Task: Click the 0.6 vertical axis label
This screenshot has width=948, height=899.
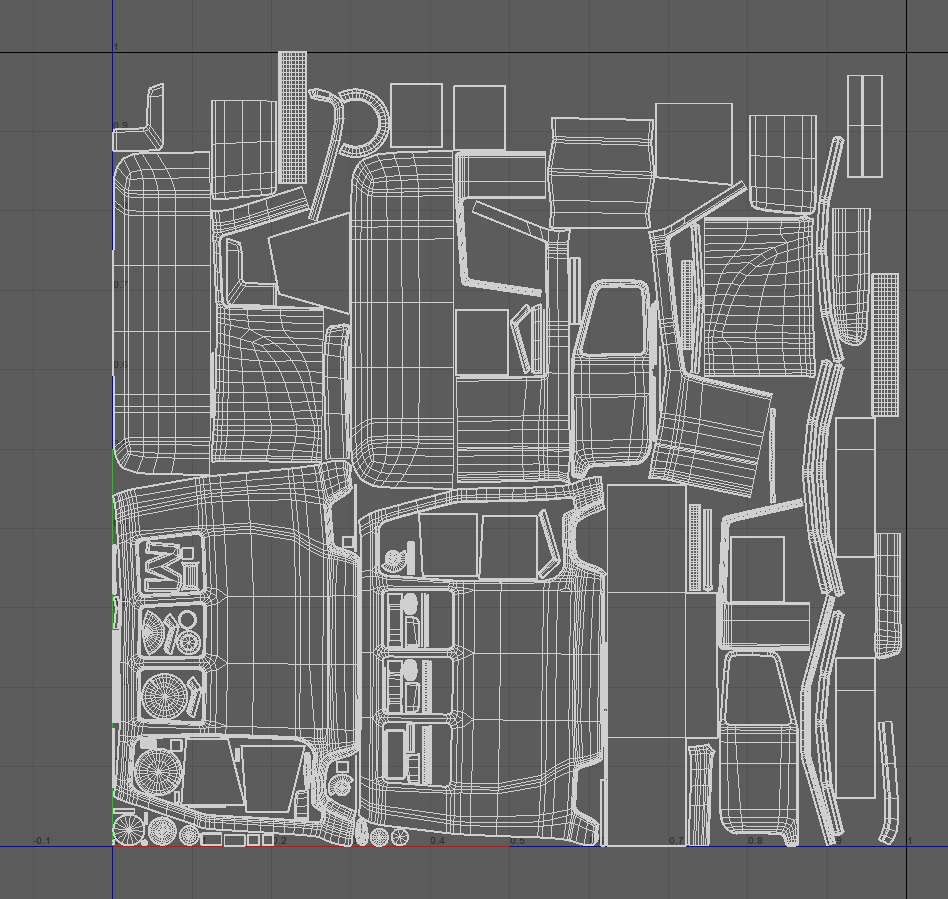Action: [x=120, y=365]
